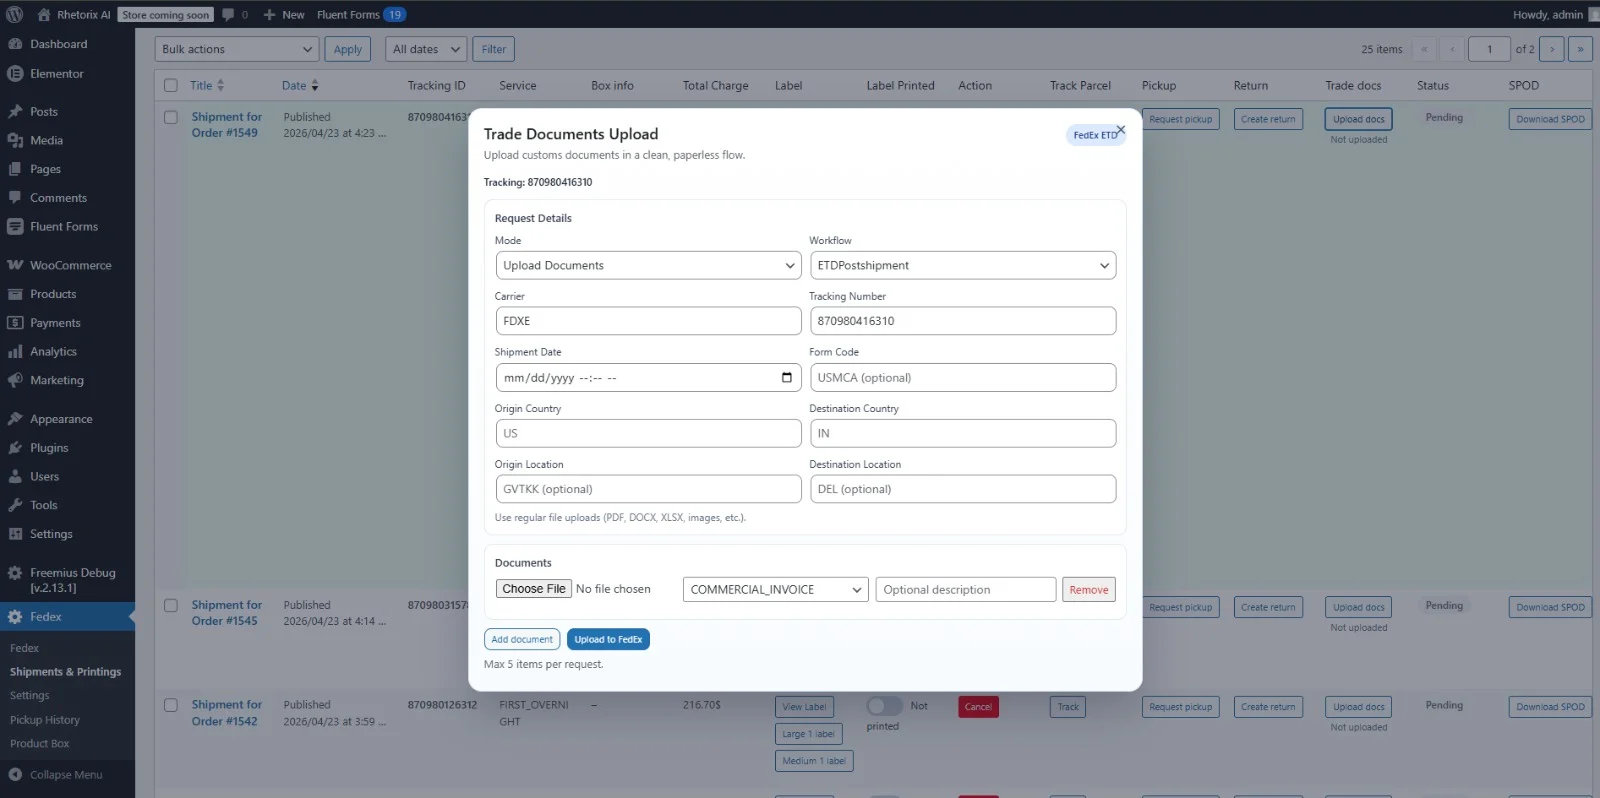
Task: Open the Bulk actions dropdown
Action: (237, 49)
